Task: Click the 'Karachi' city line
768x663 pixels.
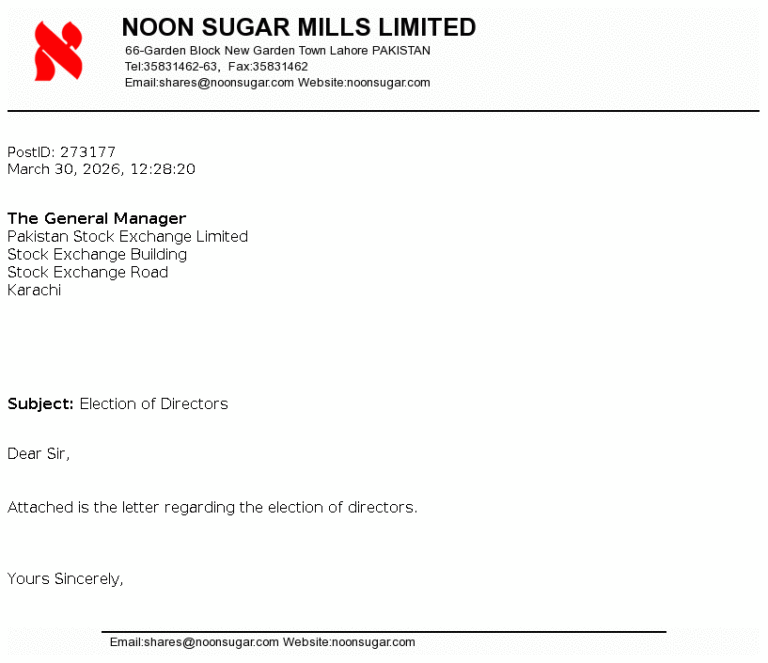Action: click(x=34, y=290)
